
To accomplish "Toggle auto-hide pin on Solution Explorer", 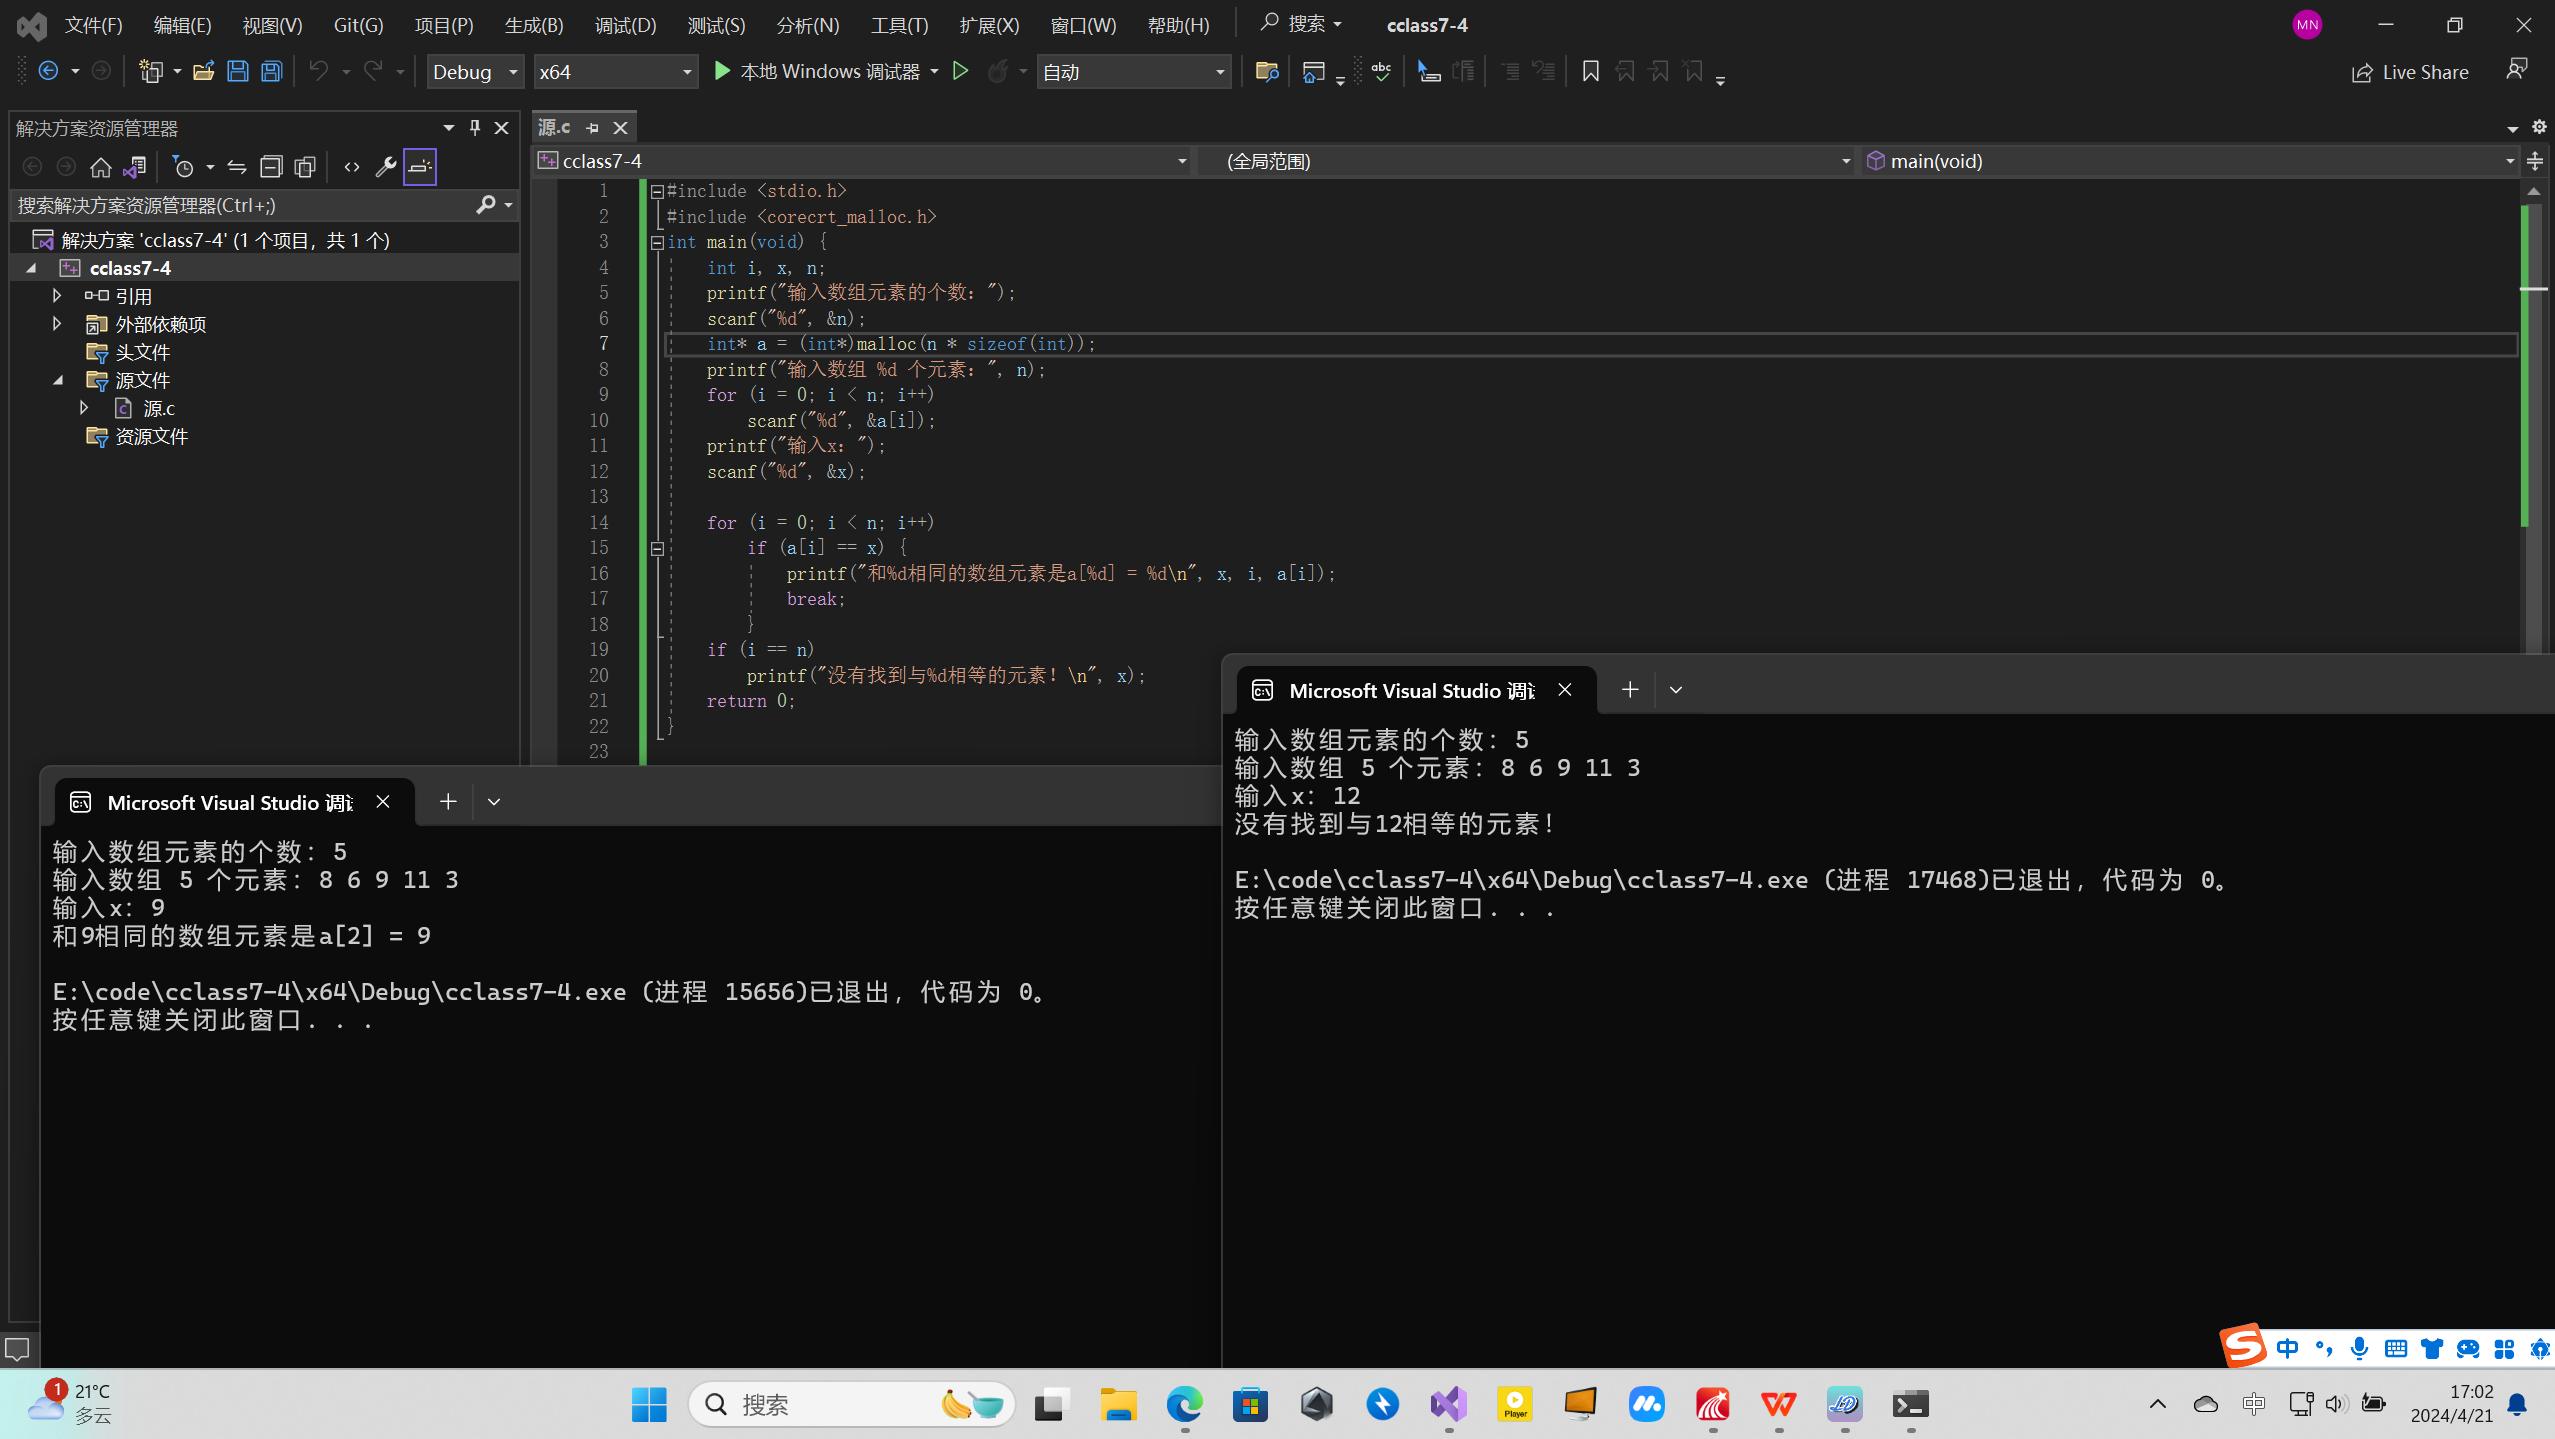I will (475, 127).
